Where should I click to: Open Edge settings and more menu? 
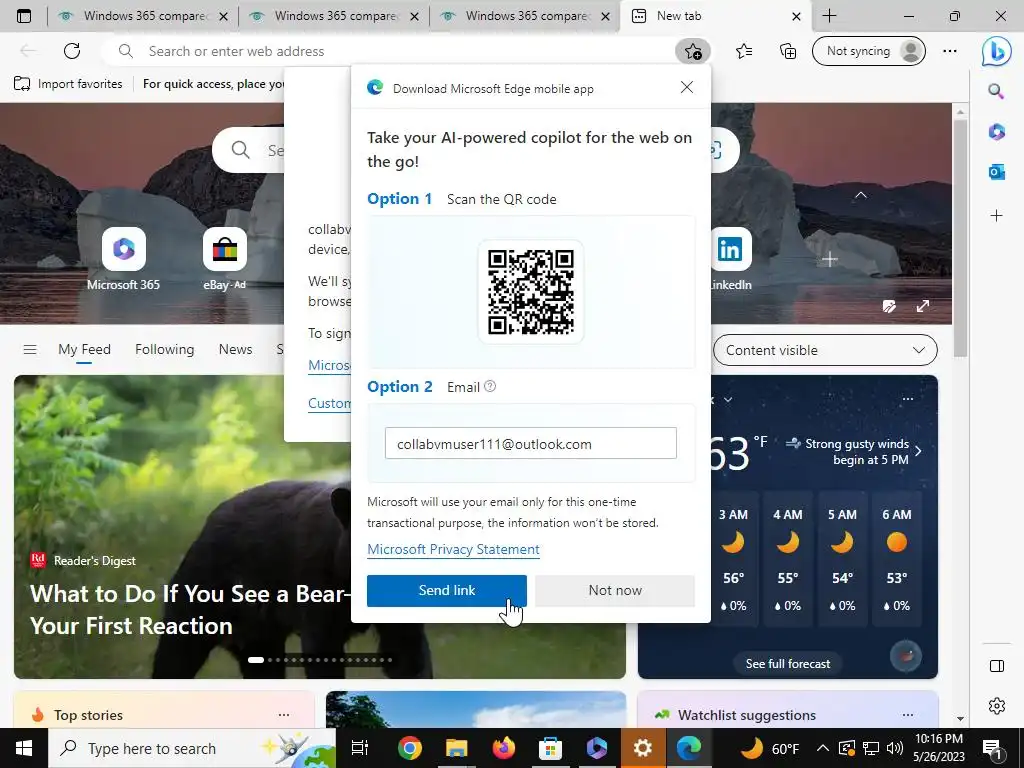pos(950,51)
